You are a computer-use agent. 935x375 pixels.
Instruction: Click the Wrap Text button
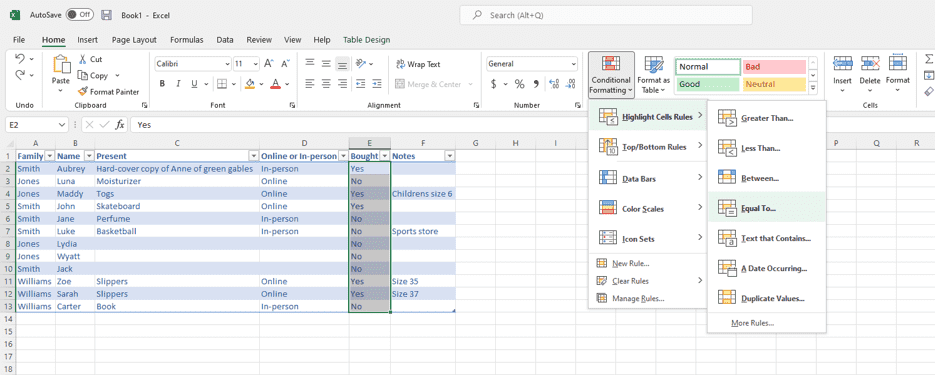[x=418, y=64]
